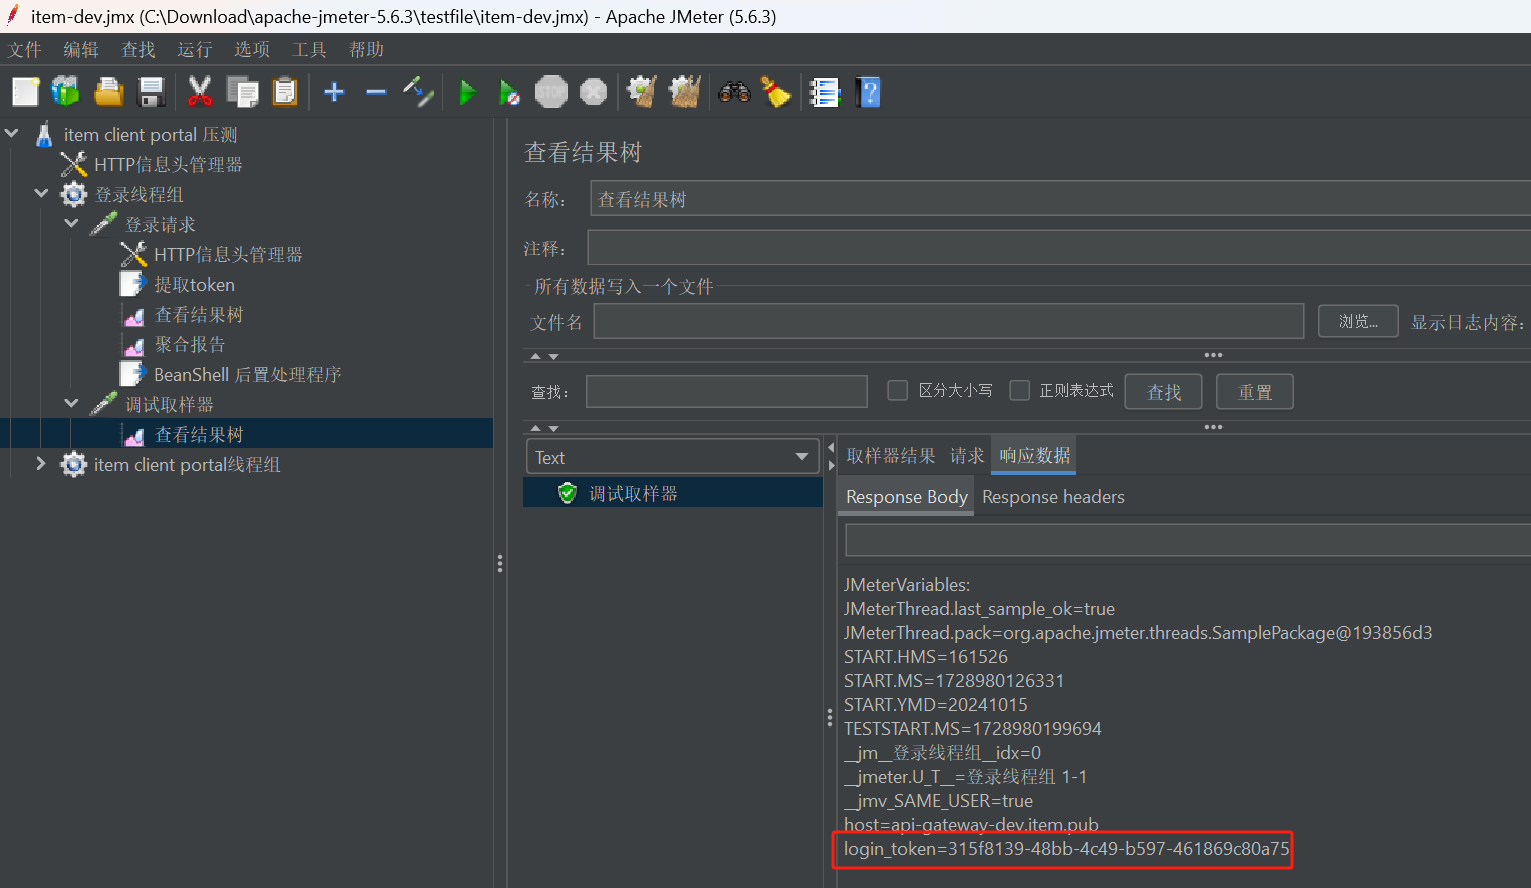The width and height of the screenshot is (1531, 888).
Task: Click the 浏览… file browse button
Action: tap(1357, 321)
